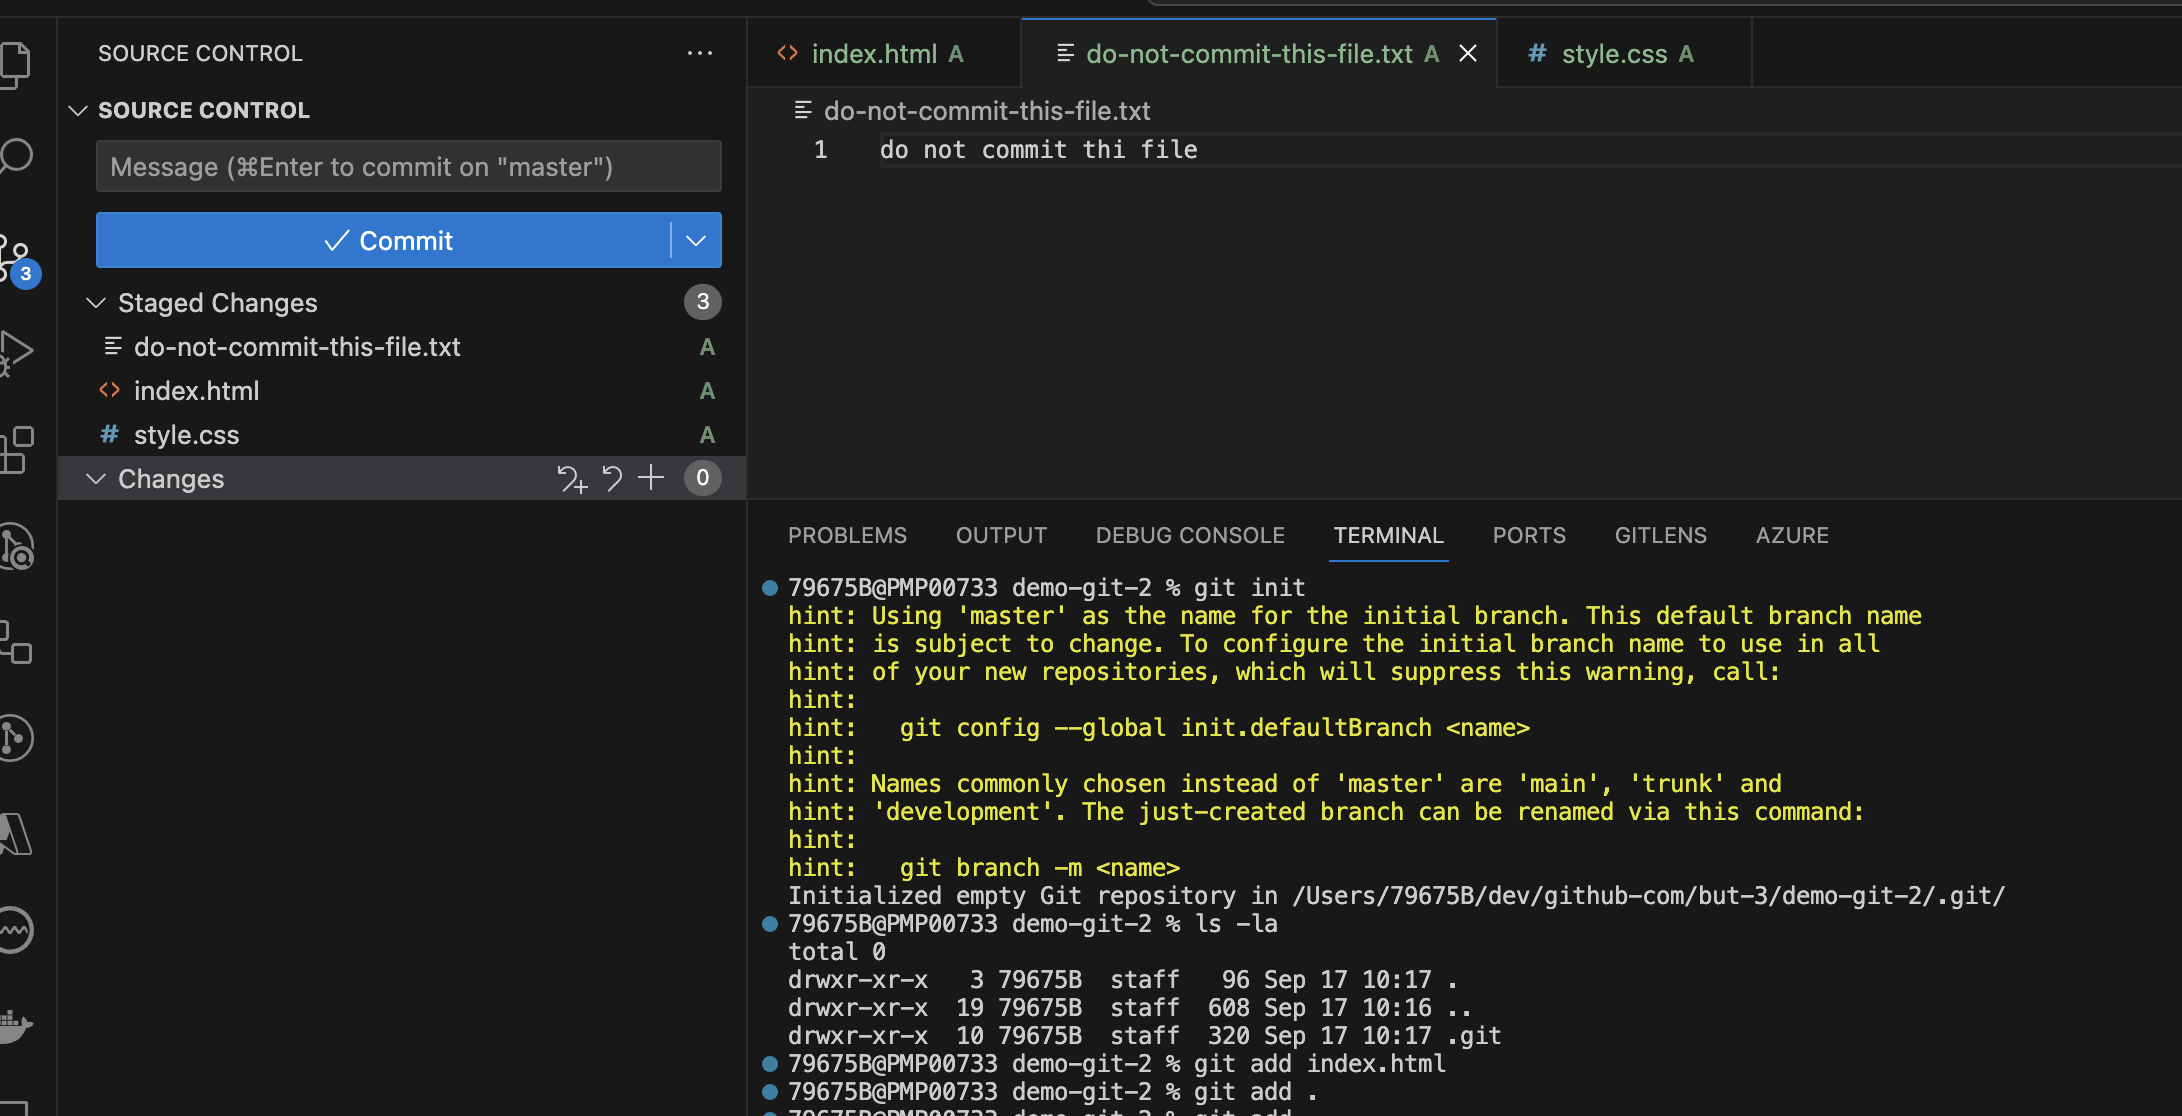The image size is (2182, 1116).
Task: Click the 'git init' command line in terminal
Action: 1046,587
